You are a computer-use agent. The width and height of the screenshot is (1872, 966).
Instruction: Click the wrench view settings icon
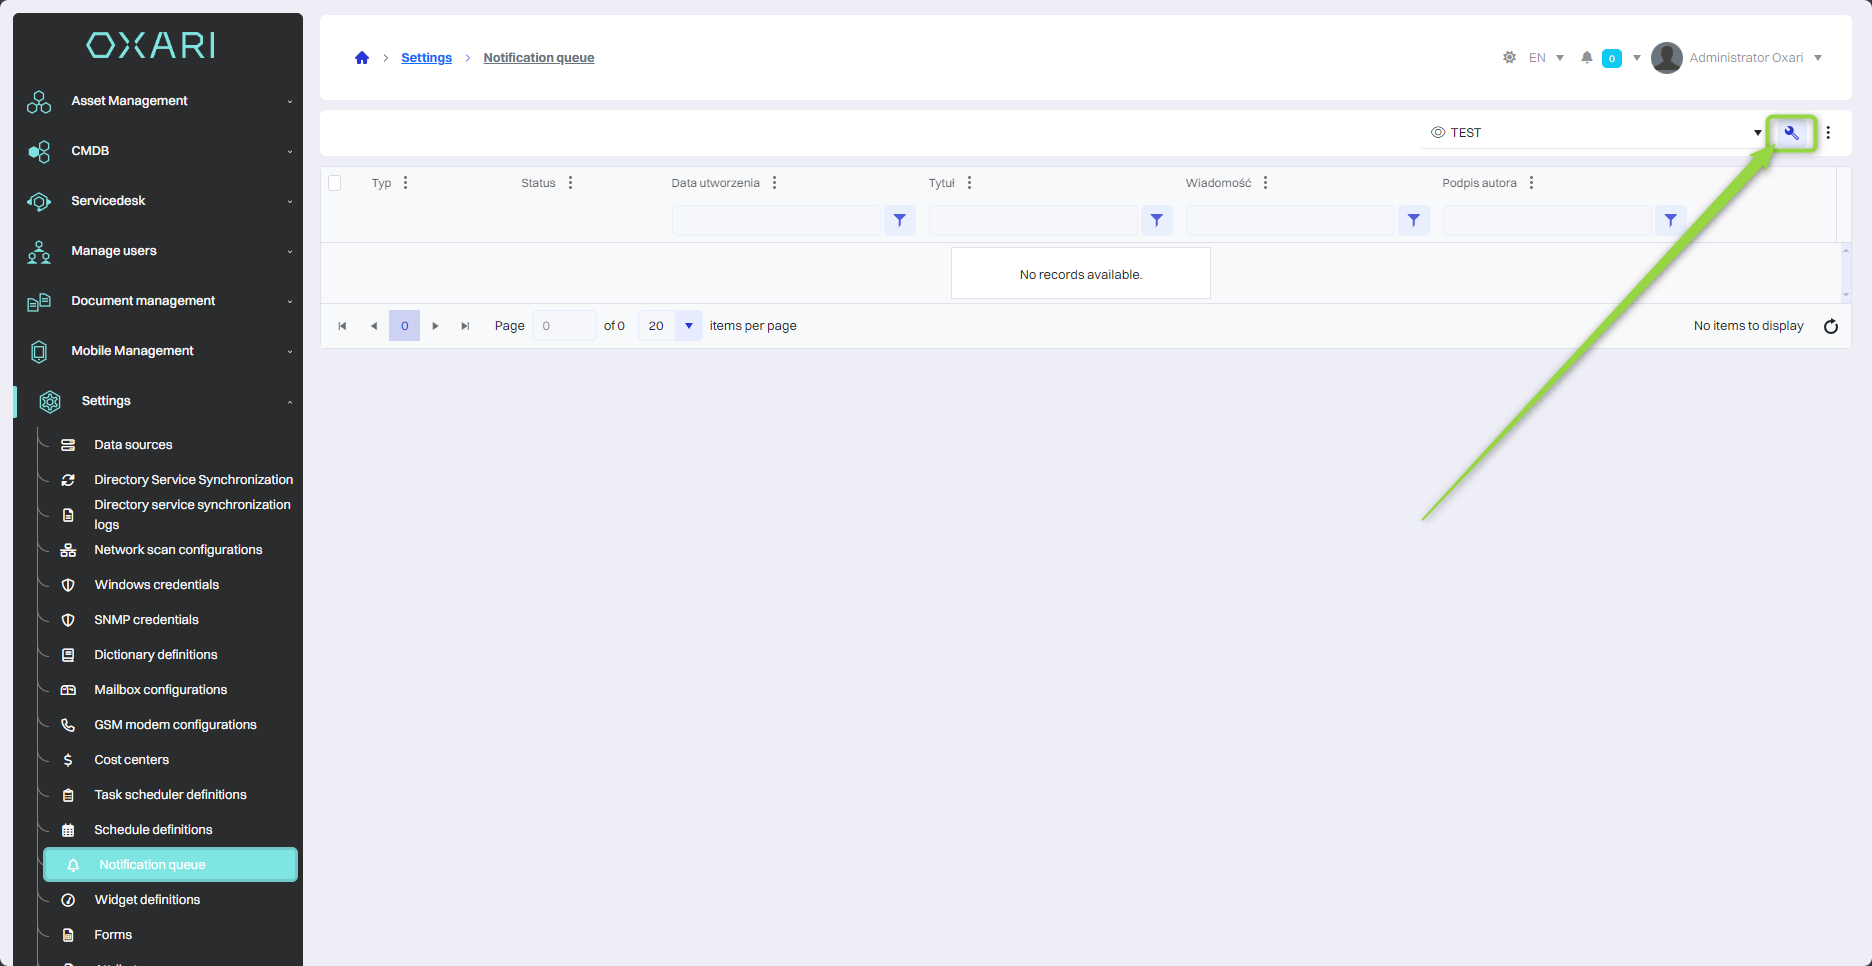pos(1791,133)
